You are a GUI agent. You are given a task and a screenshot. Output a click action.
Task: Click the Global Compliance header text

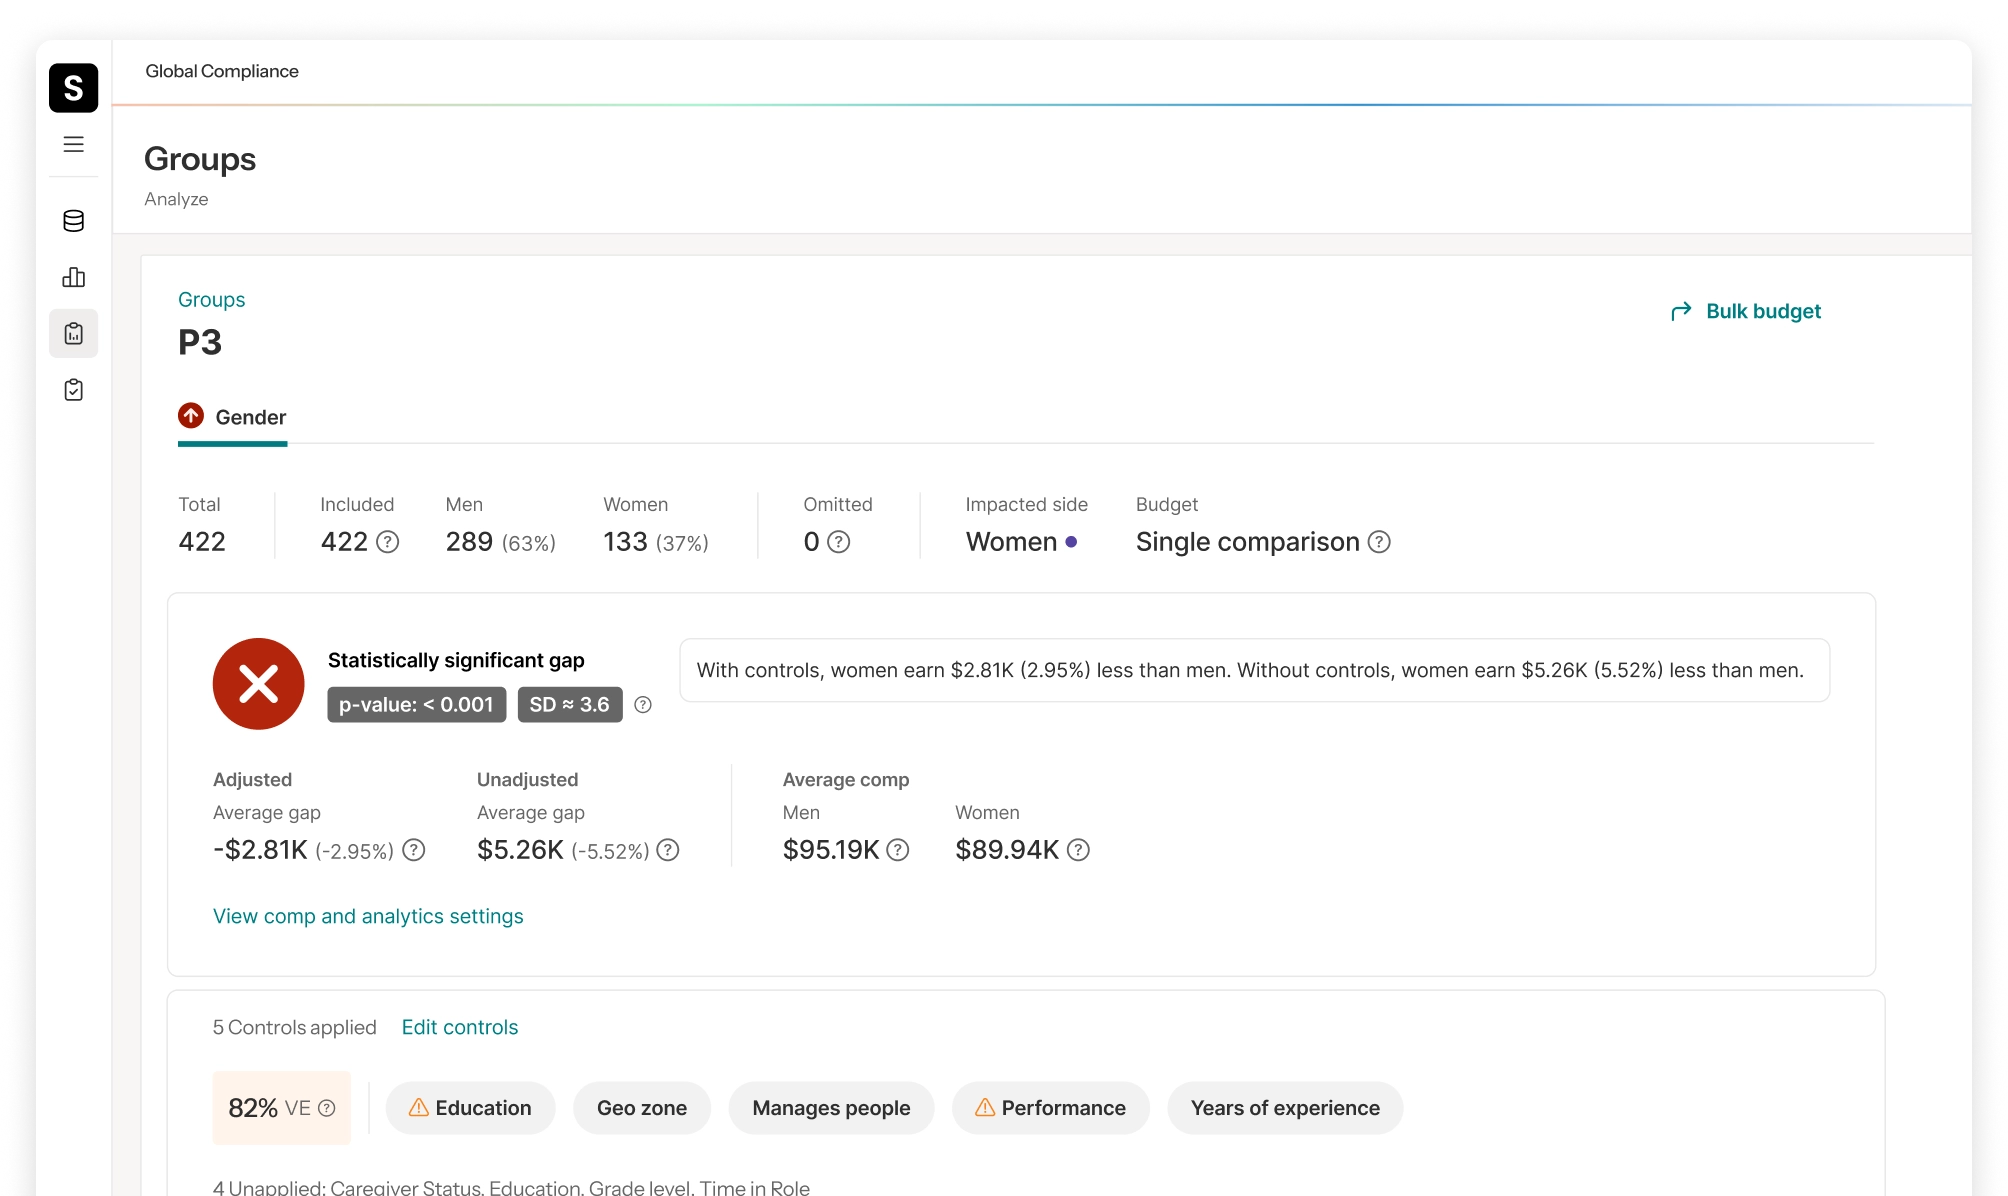[222, 71]
